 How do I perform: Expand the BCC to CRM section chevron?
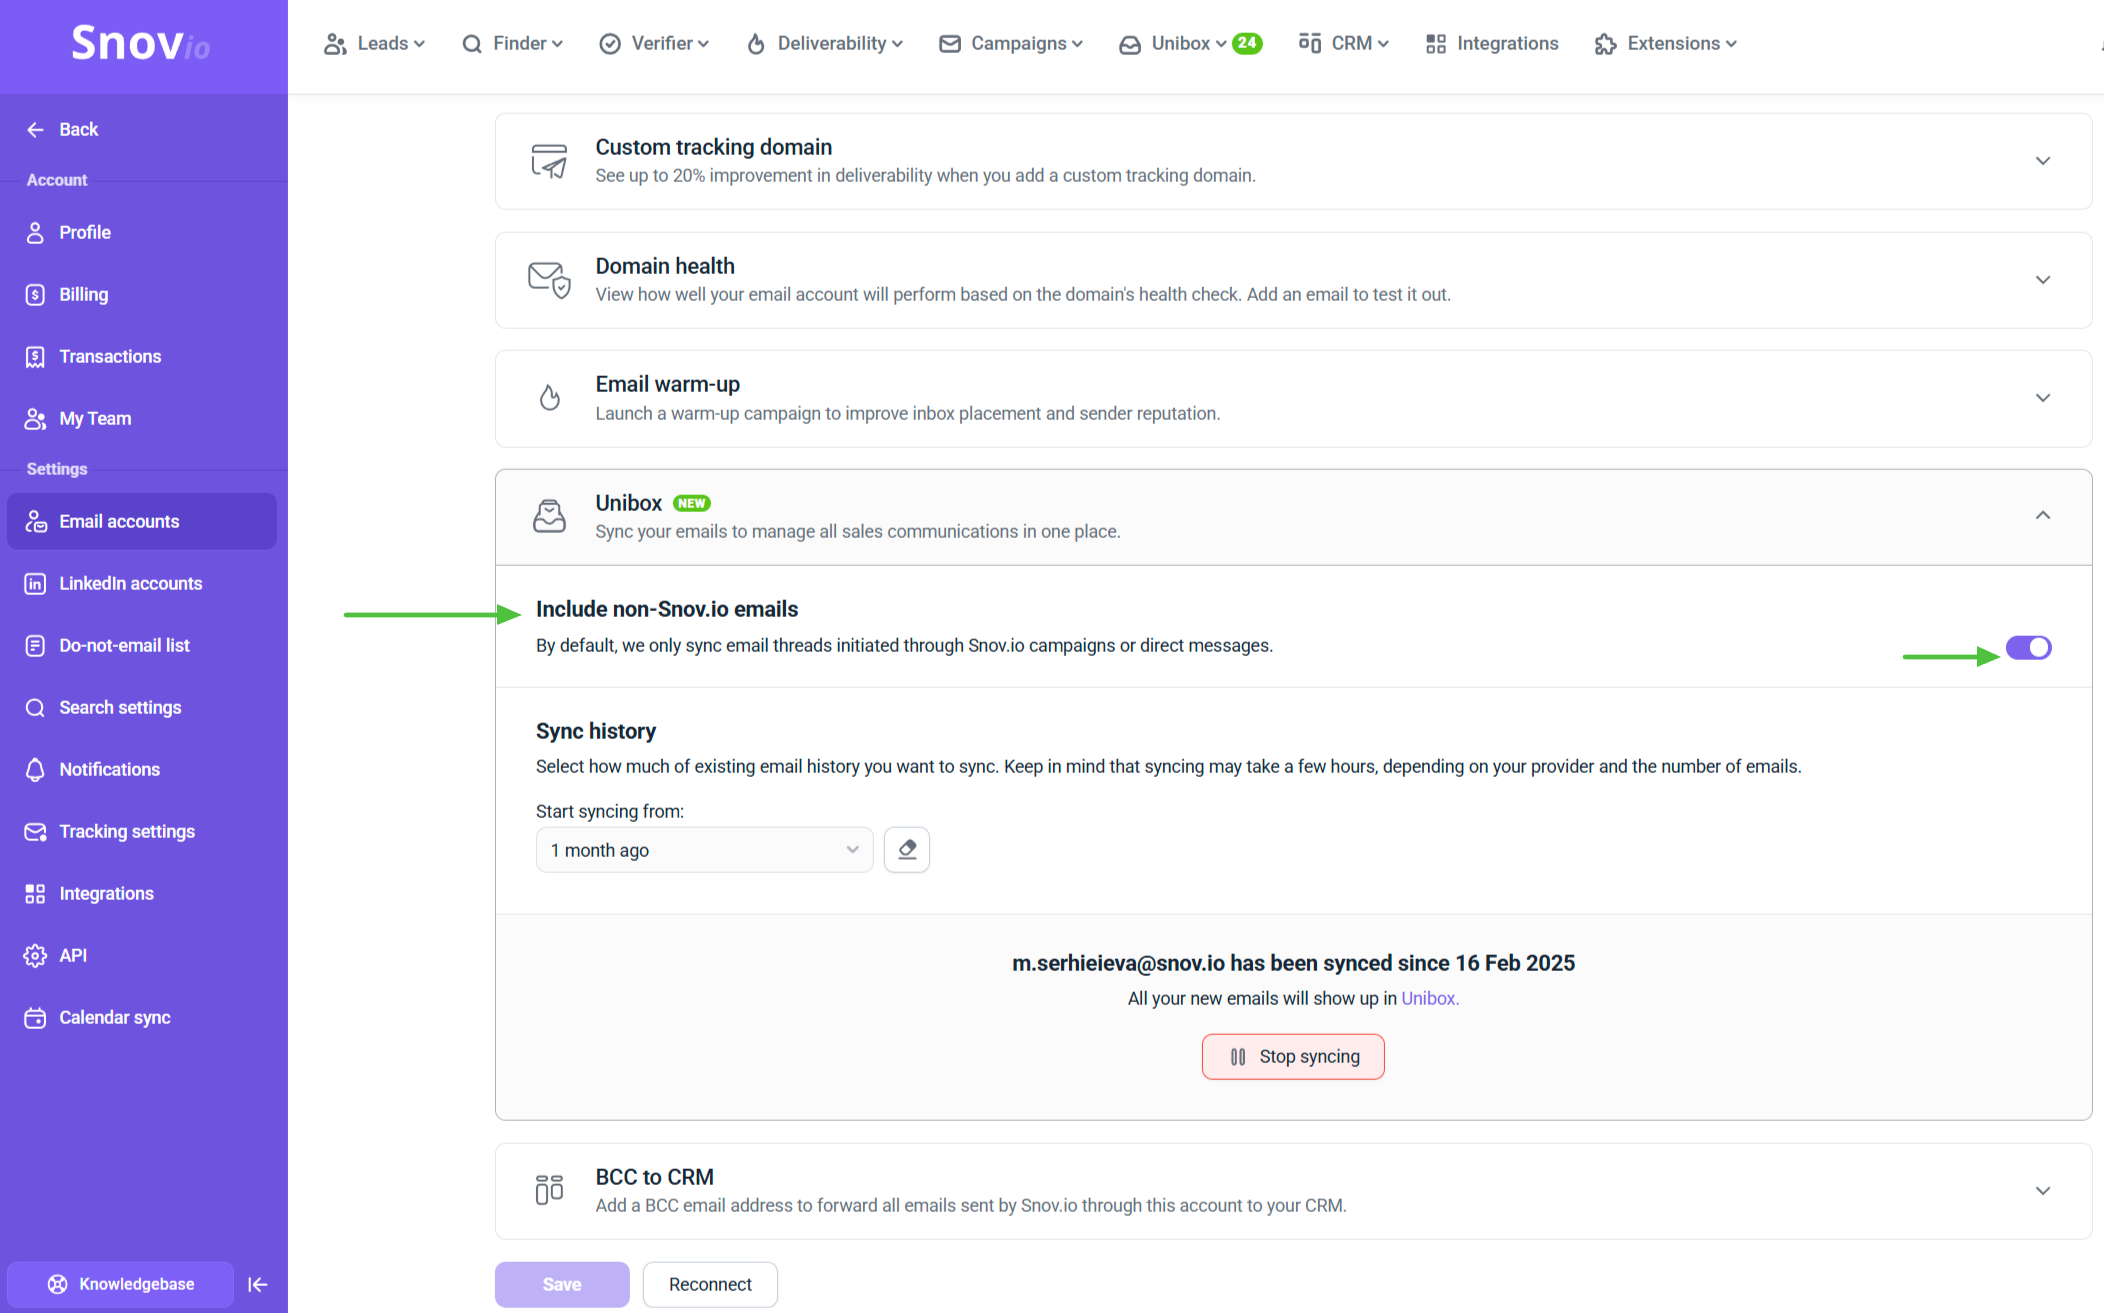click(2043, 1190)
